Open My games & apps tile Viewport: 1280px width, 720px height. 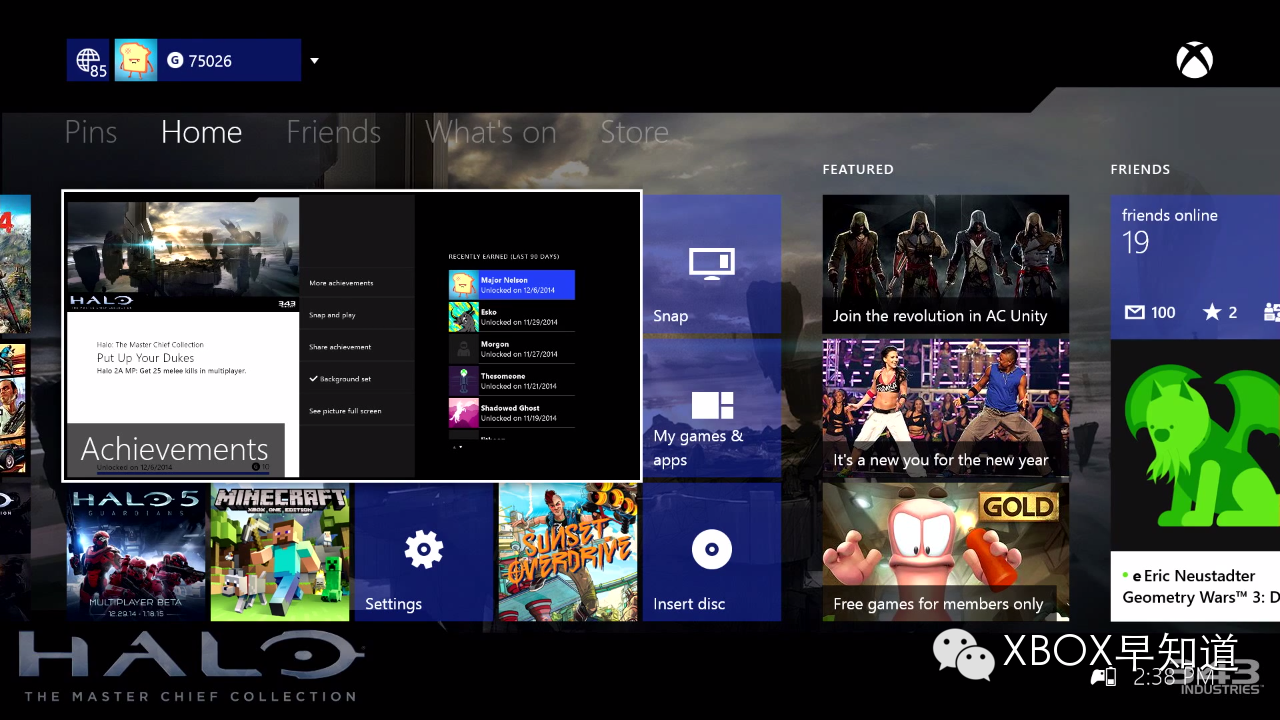pyautogui.click(x=711, y=408)
